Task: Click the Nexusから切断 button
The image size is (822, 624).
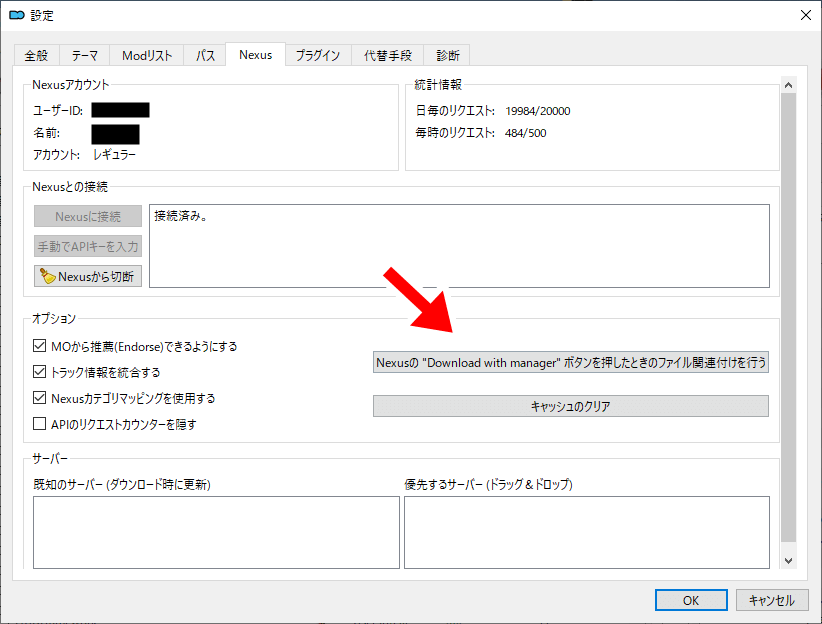Action: (88, 276)
